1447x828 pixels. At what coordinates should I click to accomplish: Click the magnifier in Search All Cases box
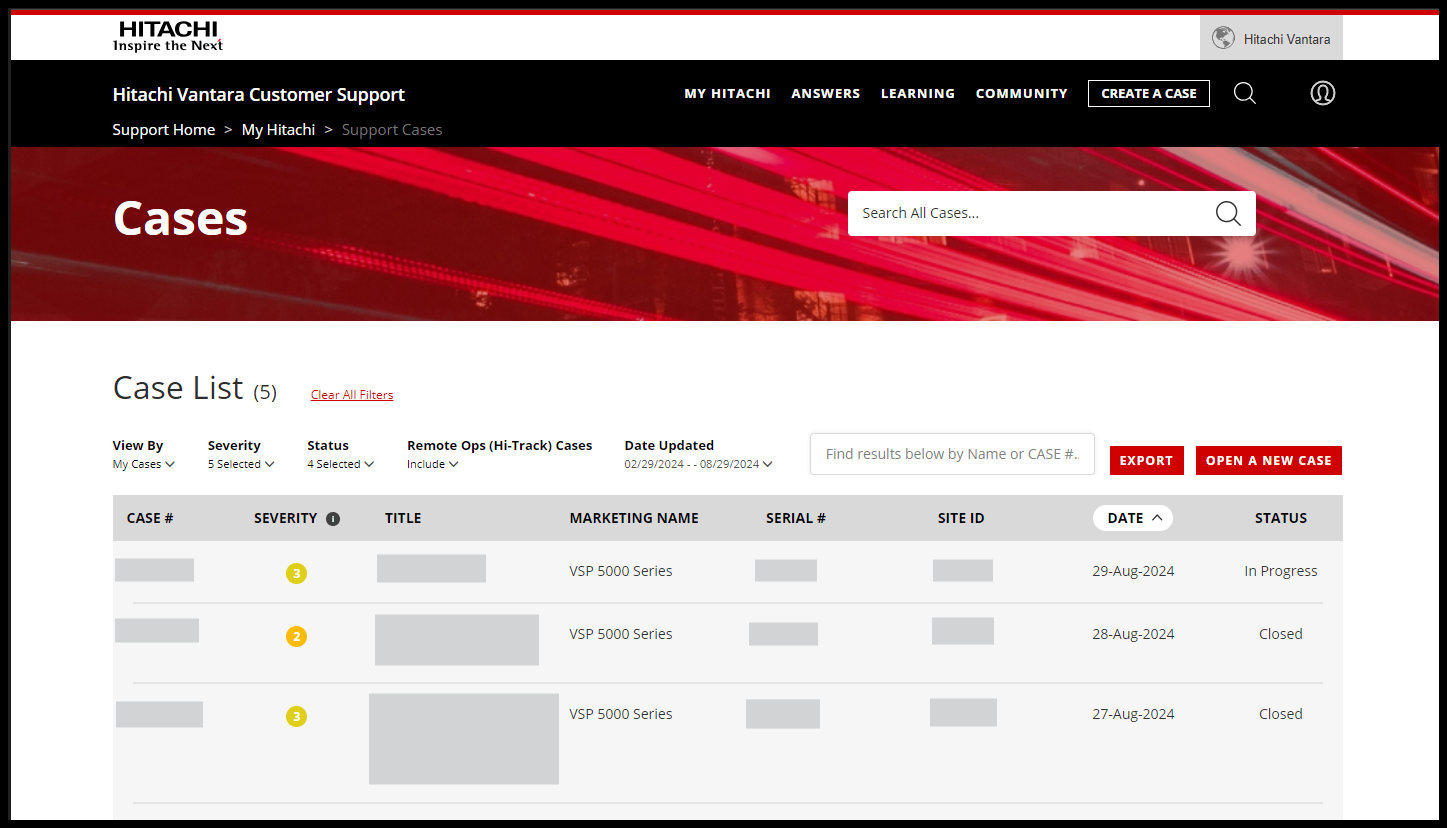point(1228,213)
